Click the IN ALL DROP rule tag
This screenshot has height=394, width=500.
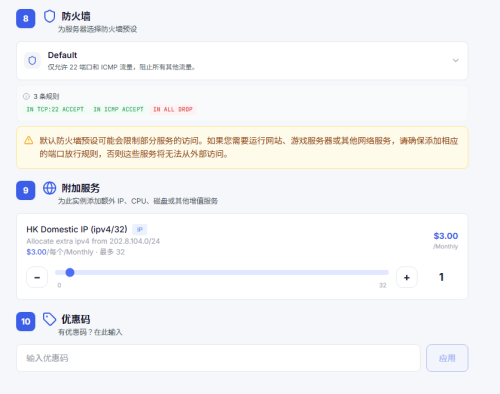click(173, 109)
